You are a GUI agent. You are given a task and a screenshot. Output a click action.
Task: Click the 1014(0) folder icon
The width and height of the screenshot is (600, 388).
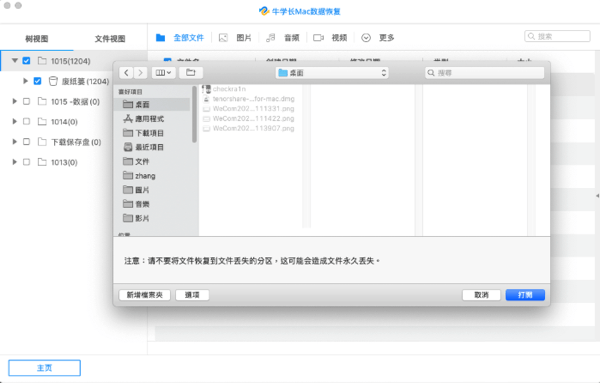(x=42, y=122)
